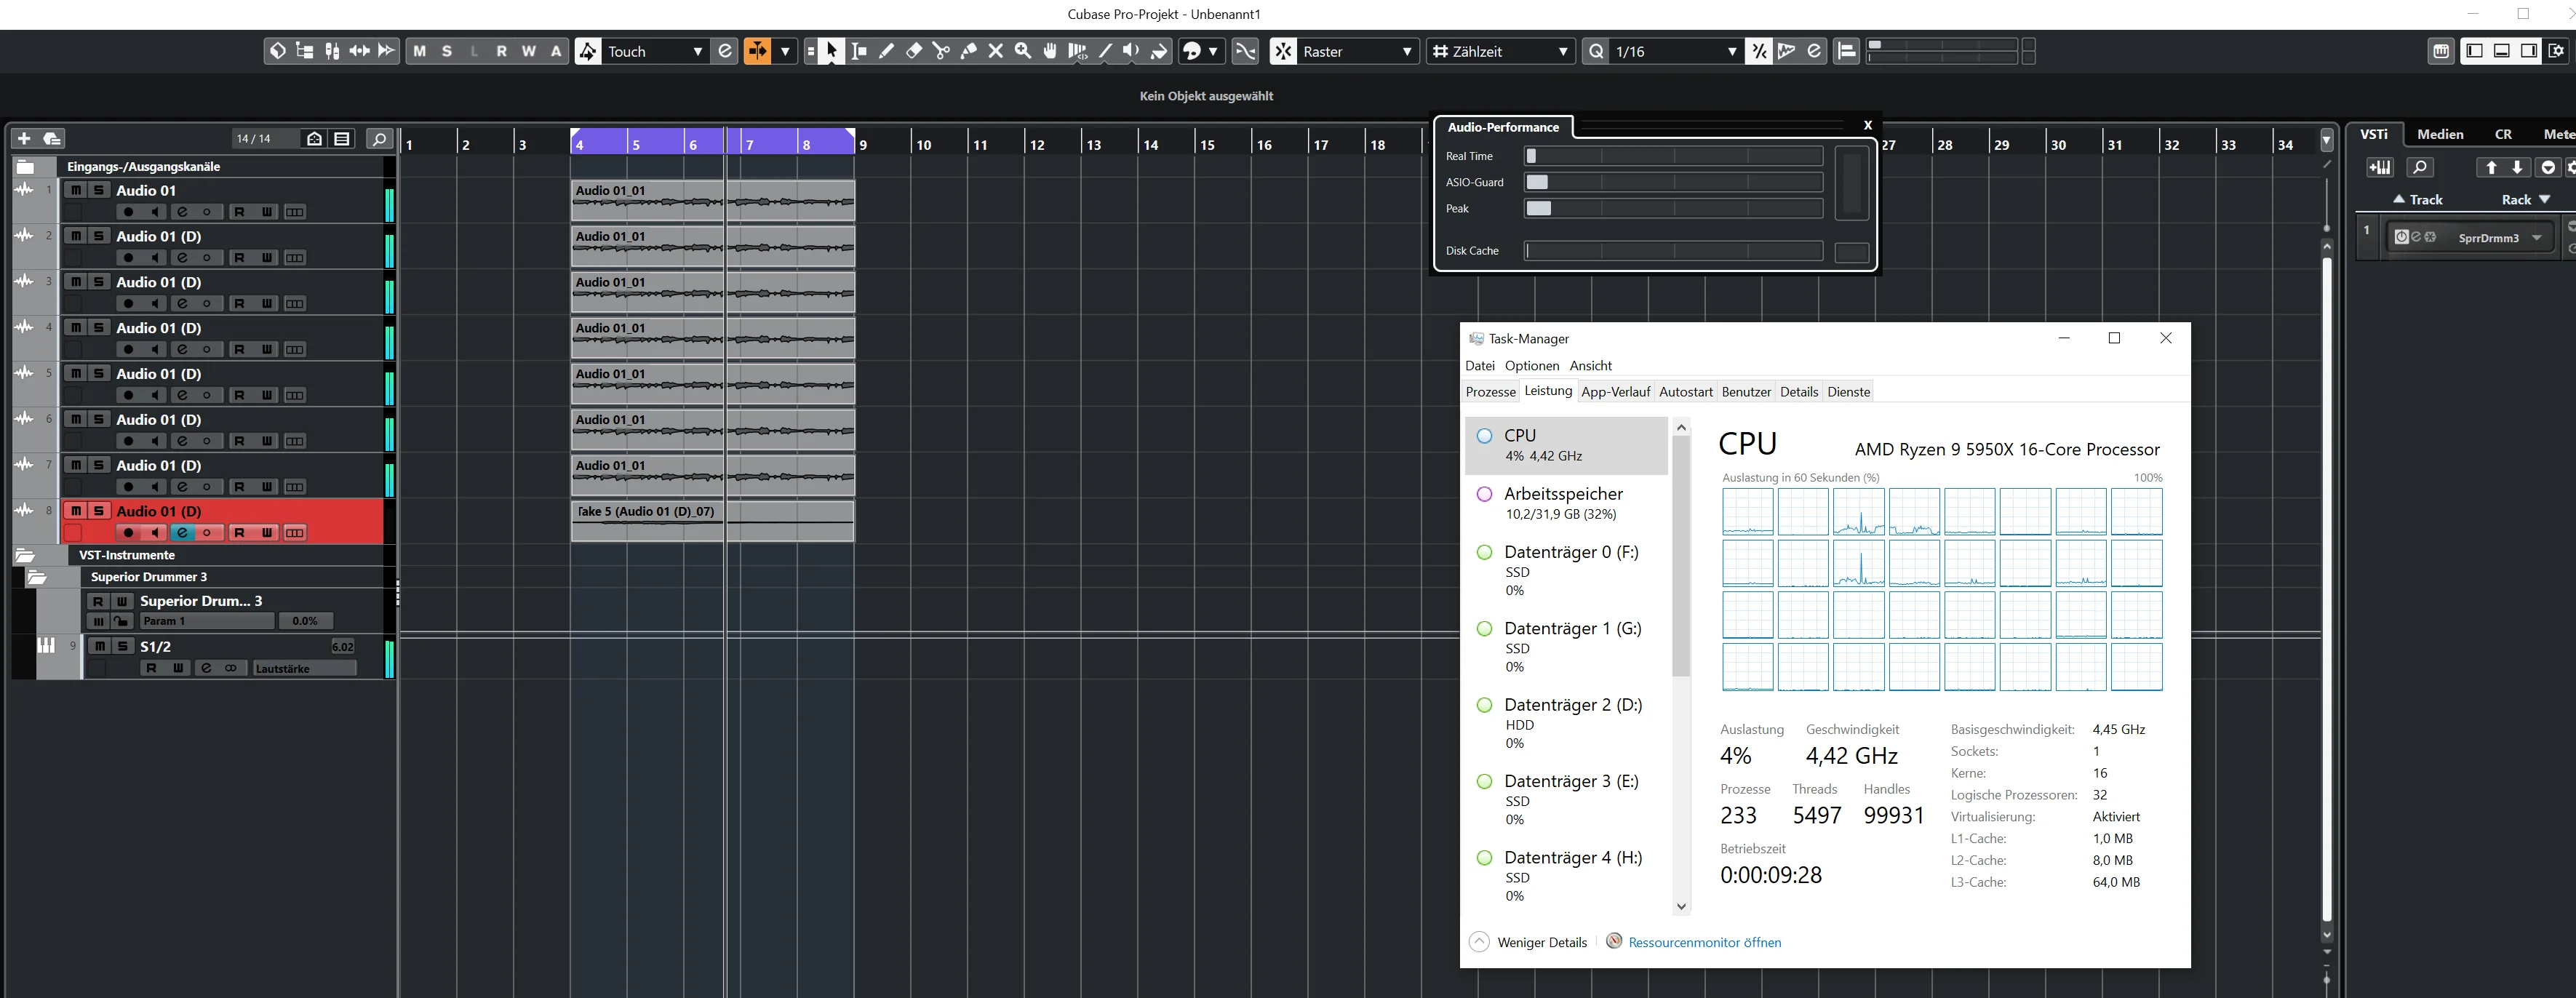Open the Optionen menu in Task-Manager

1532,366
